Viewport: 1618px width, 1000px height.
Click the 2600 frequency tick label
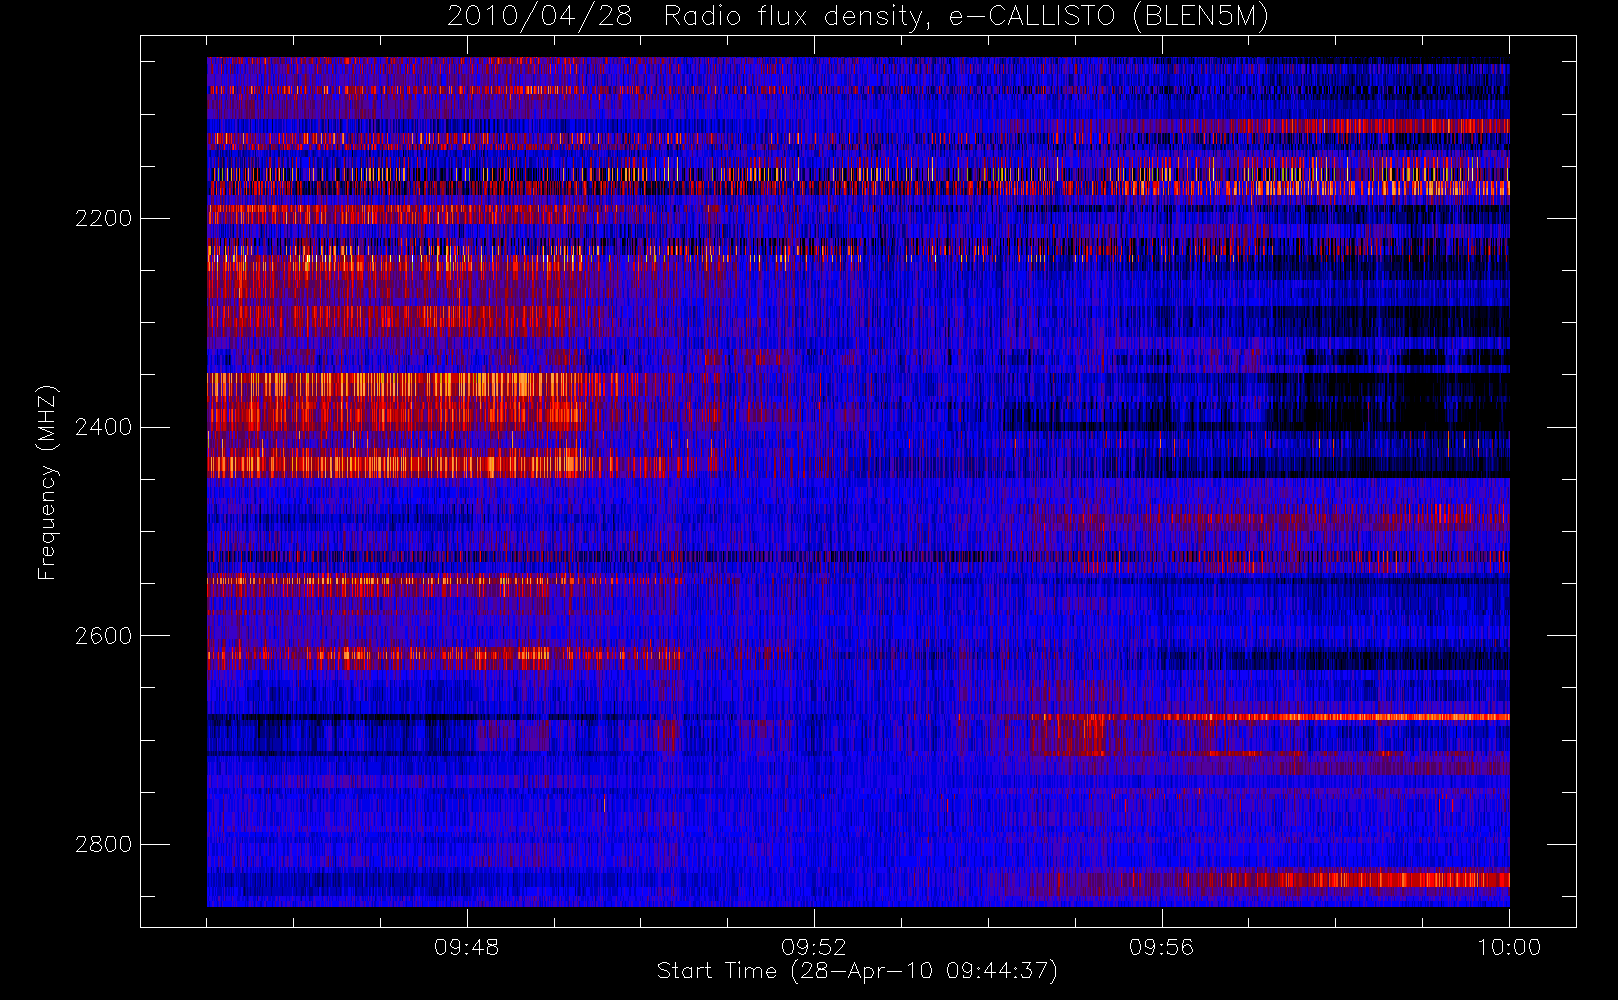(x=104, y=636)
